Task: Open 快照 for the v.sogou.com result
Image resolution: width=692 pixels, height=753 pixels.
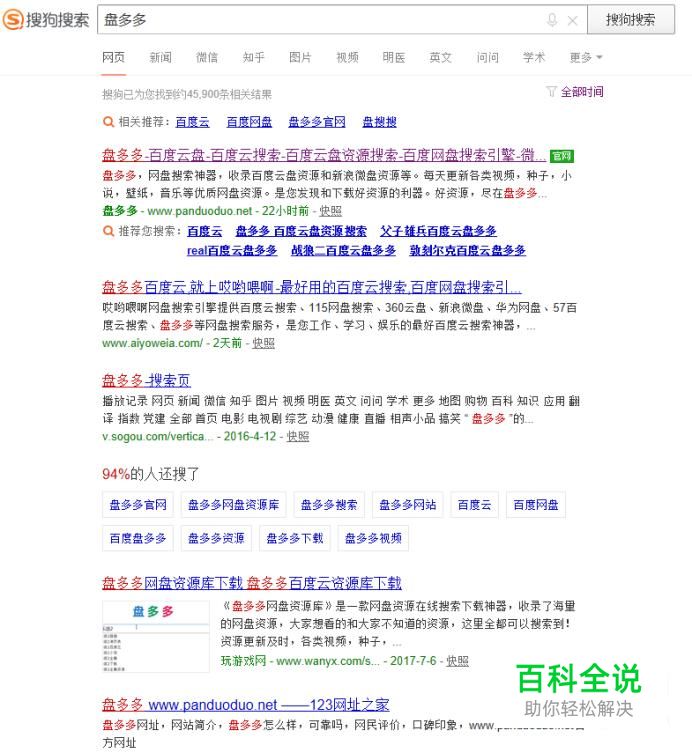Action: coord(298,436)
